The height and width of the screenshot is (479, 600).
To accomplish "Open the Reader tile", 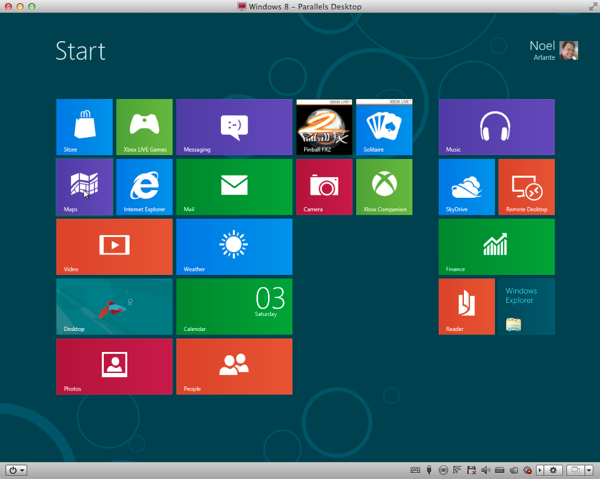I will (x=467, y=307).
